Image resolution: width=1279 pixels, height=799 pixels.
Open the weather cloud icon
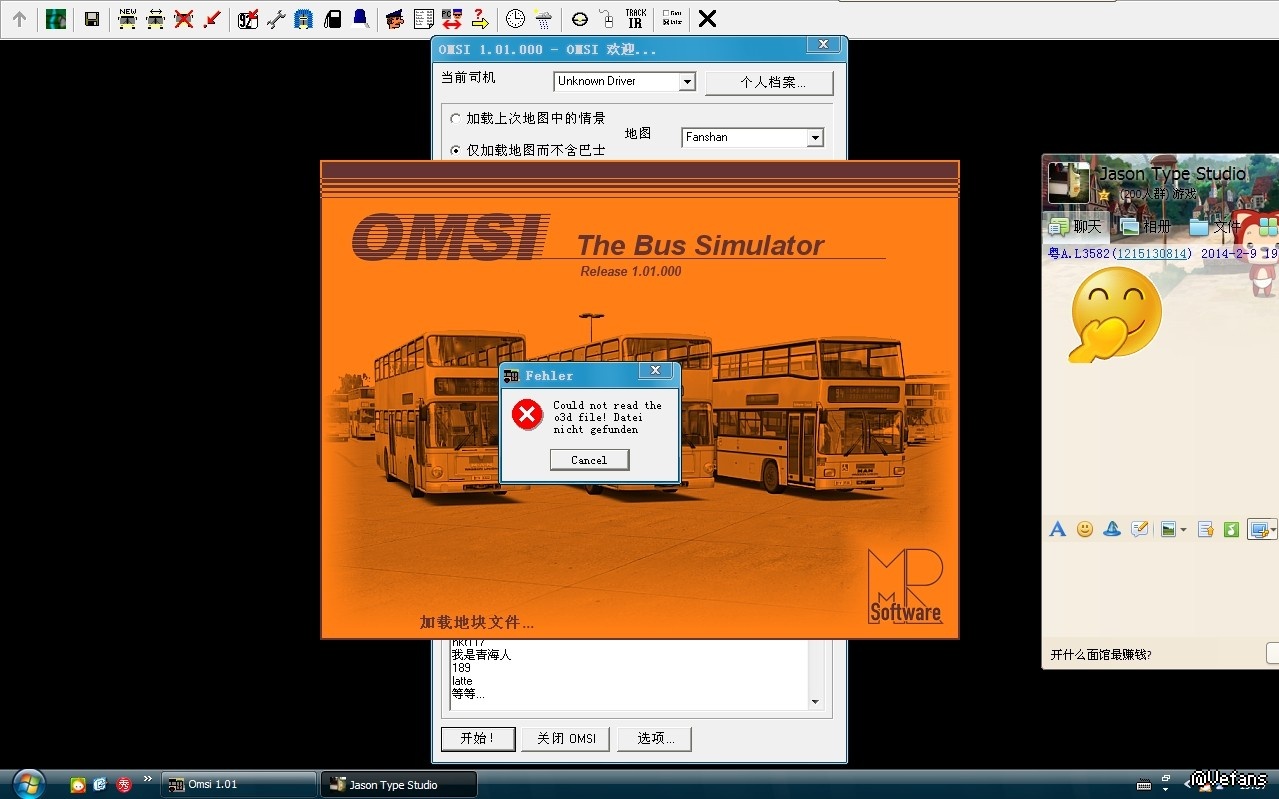[543, 19]
